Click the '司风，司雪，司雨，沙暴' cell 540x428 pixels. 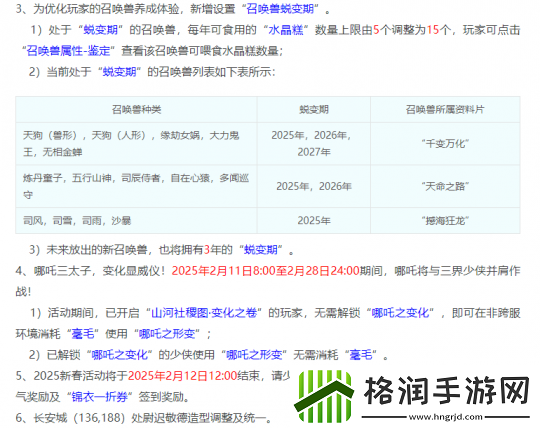tap(136, 220)
